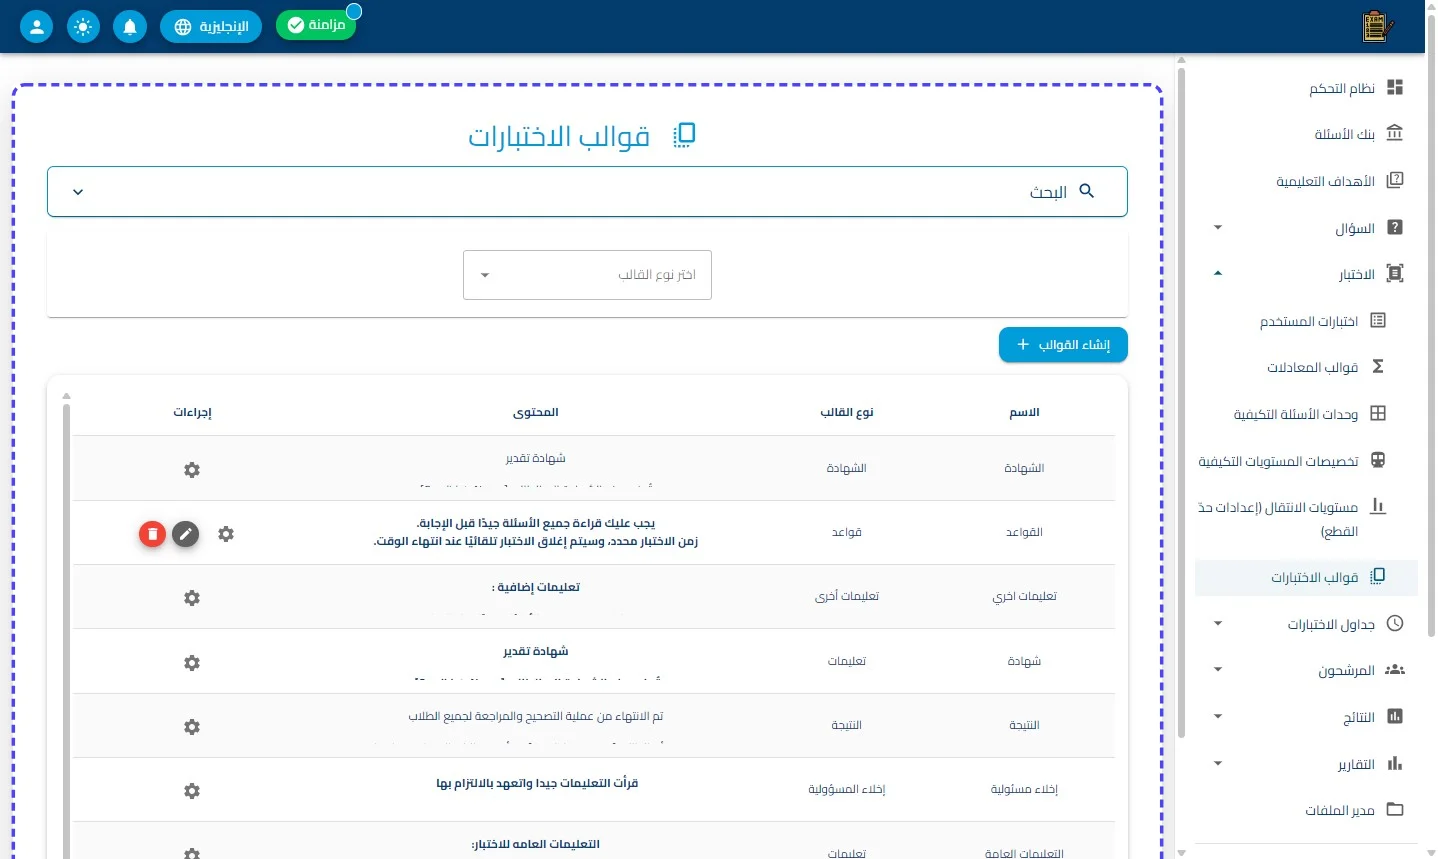This screenshot has width=1438, height=859.
Task: Expand التقارير section arrow
Action: (x=1217, y=764)
